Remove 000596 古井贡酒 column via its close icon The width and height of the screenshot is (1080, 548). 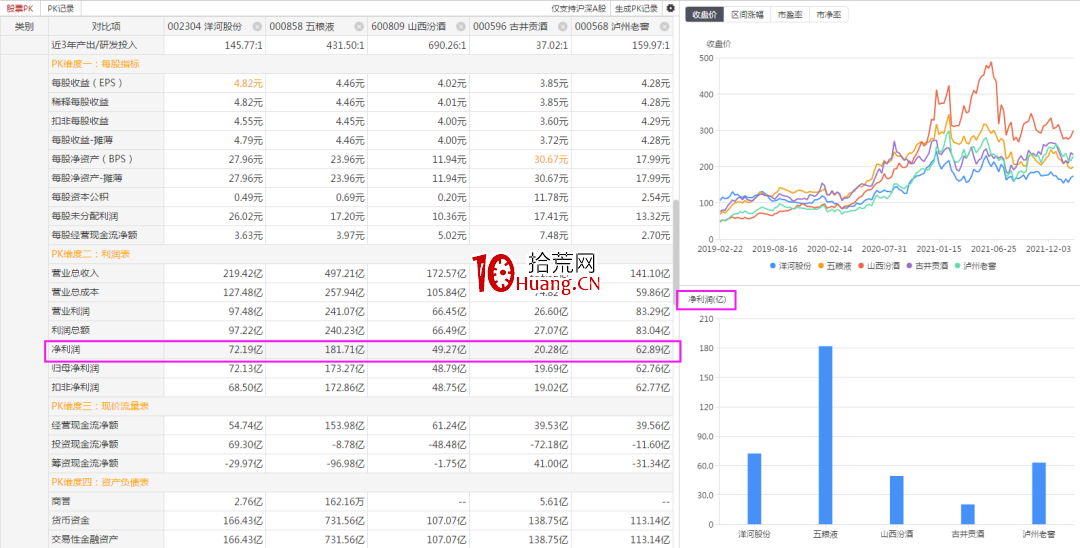click(x=563, y=27)
